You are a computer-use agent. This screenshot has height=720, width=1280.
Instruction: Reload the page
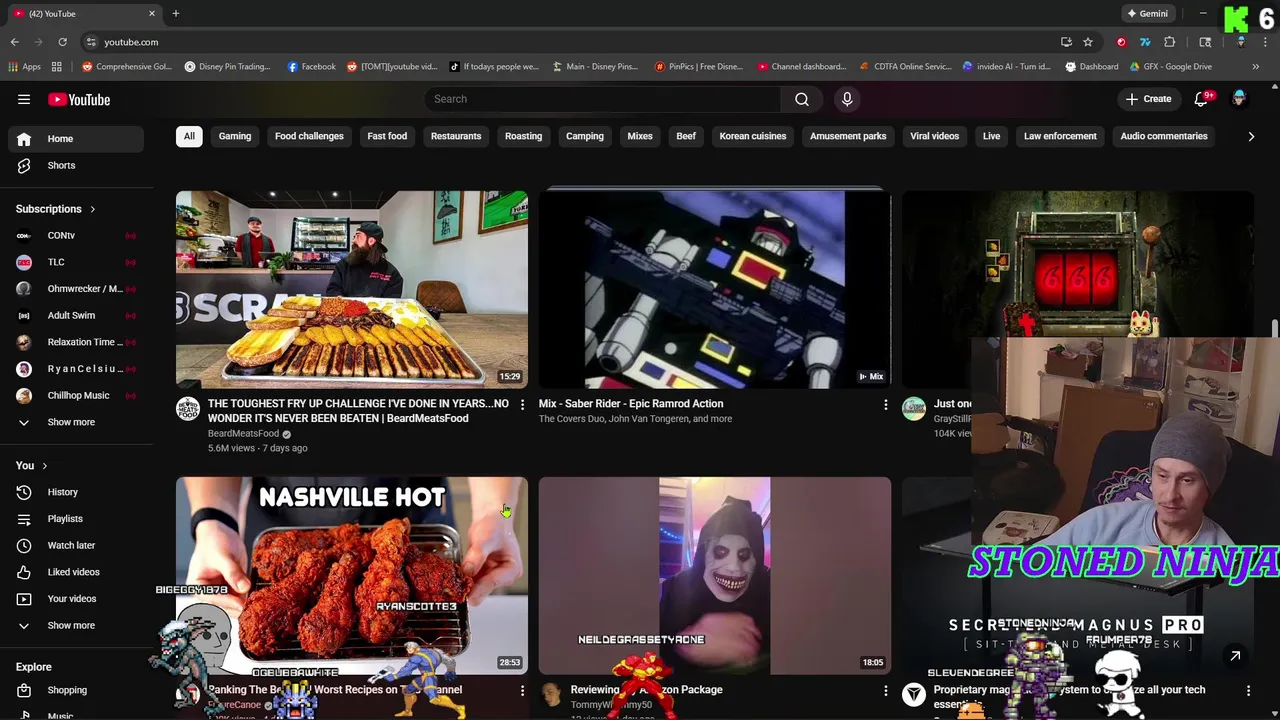[x=62, y=42]
